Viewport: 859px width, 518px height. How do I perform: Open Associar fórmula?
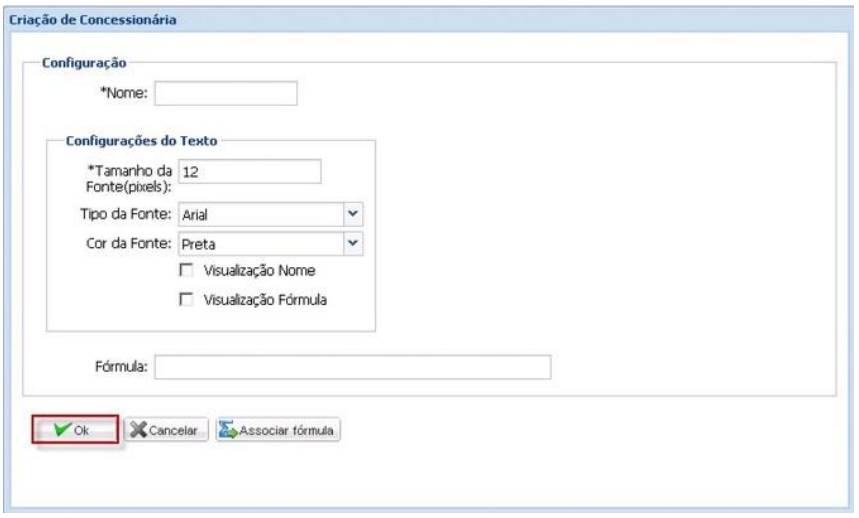278,429
